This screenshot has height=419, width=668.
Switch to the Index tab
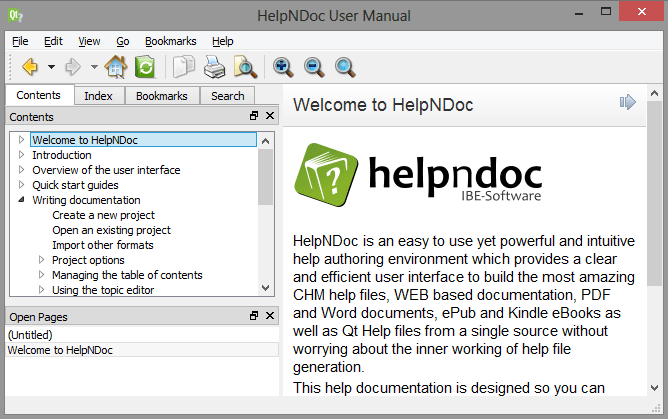pyautogui.click(x=98, y=96)
